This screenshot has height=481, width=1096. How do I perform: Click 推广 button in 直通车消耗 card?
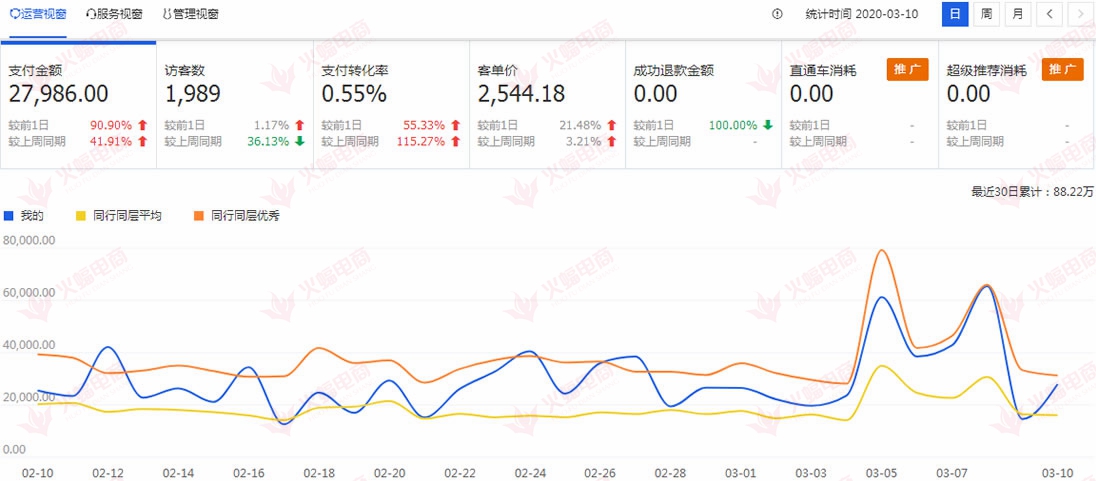tap(907, 70)
